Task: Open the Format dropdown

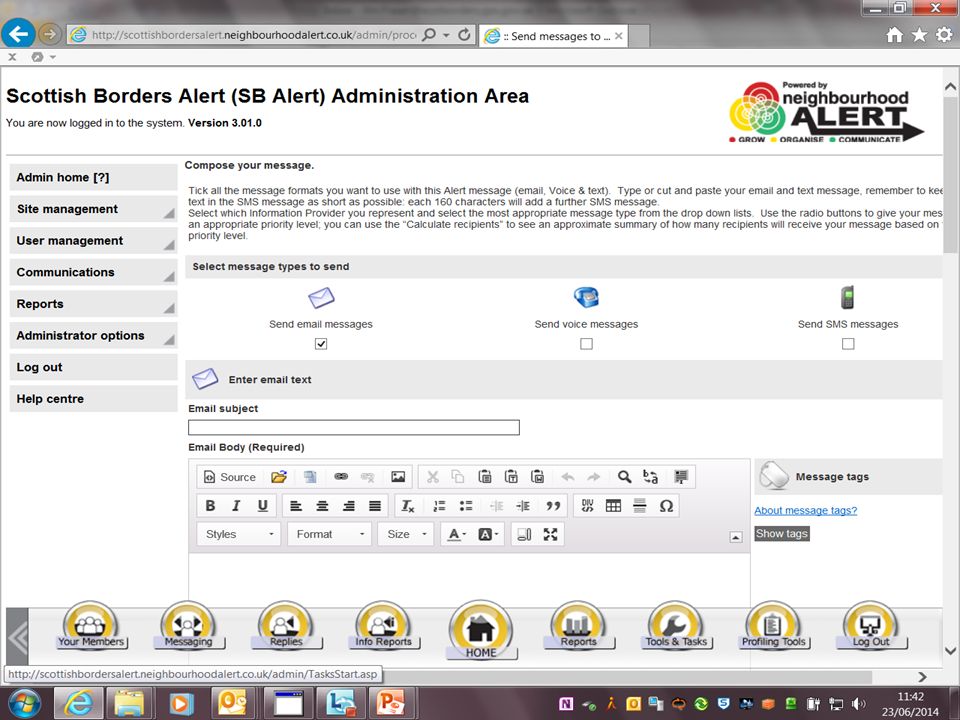Action: [330, 534]
